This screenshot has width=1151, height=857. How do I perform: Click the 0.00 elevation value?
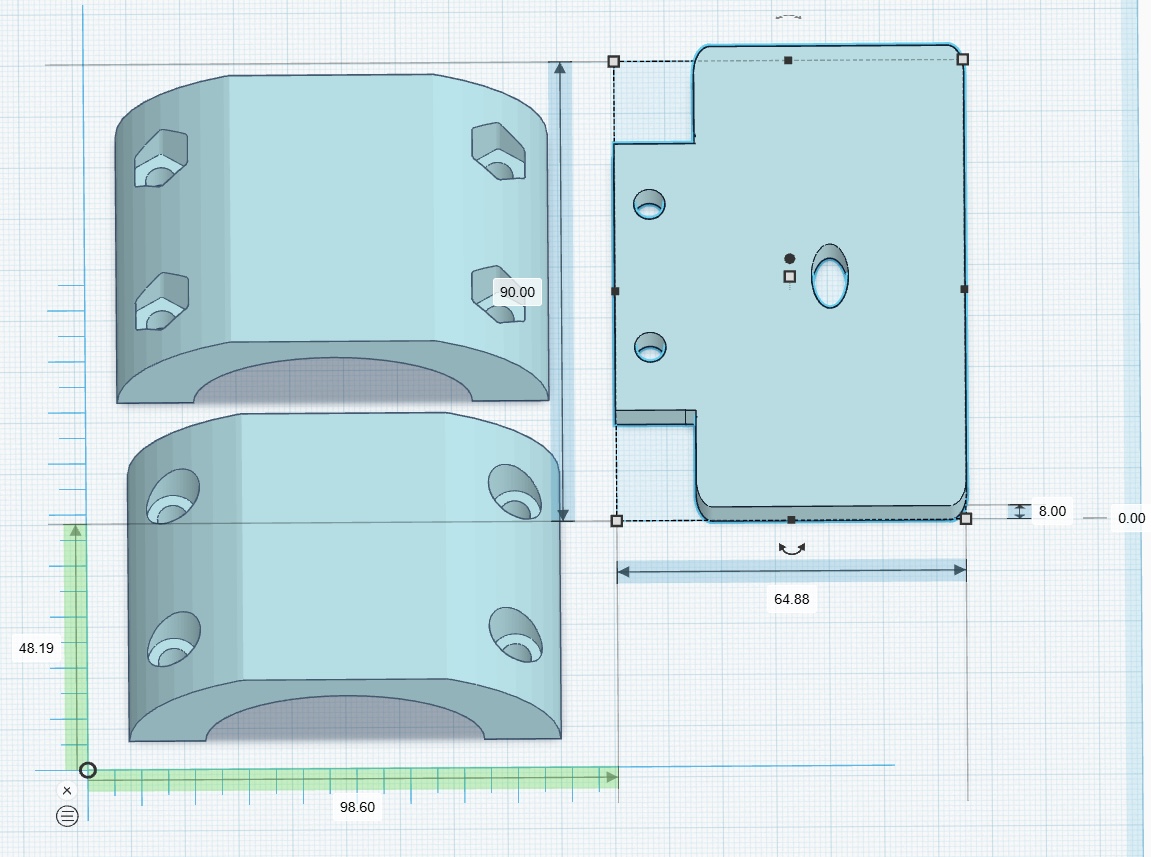[x=1131, y=518]
